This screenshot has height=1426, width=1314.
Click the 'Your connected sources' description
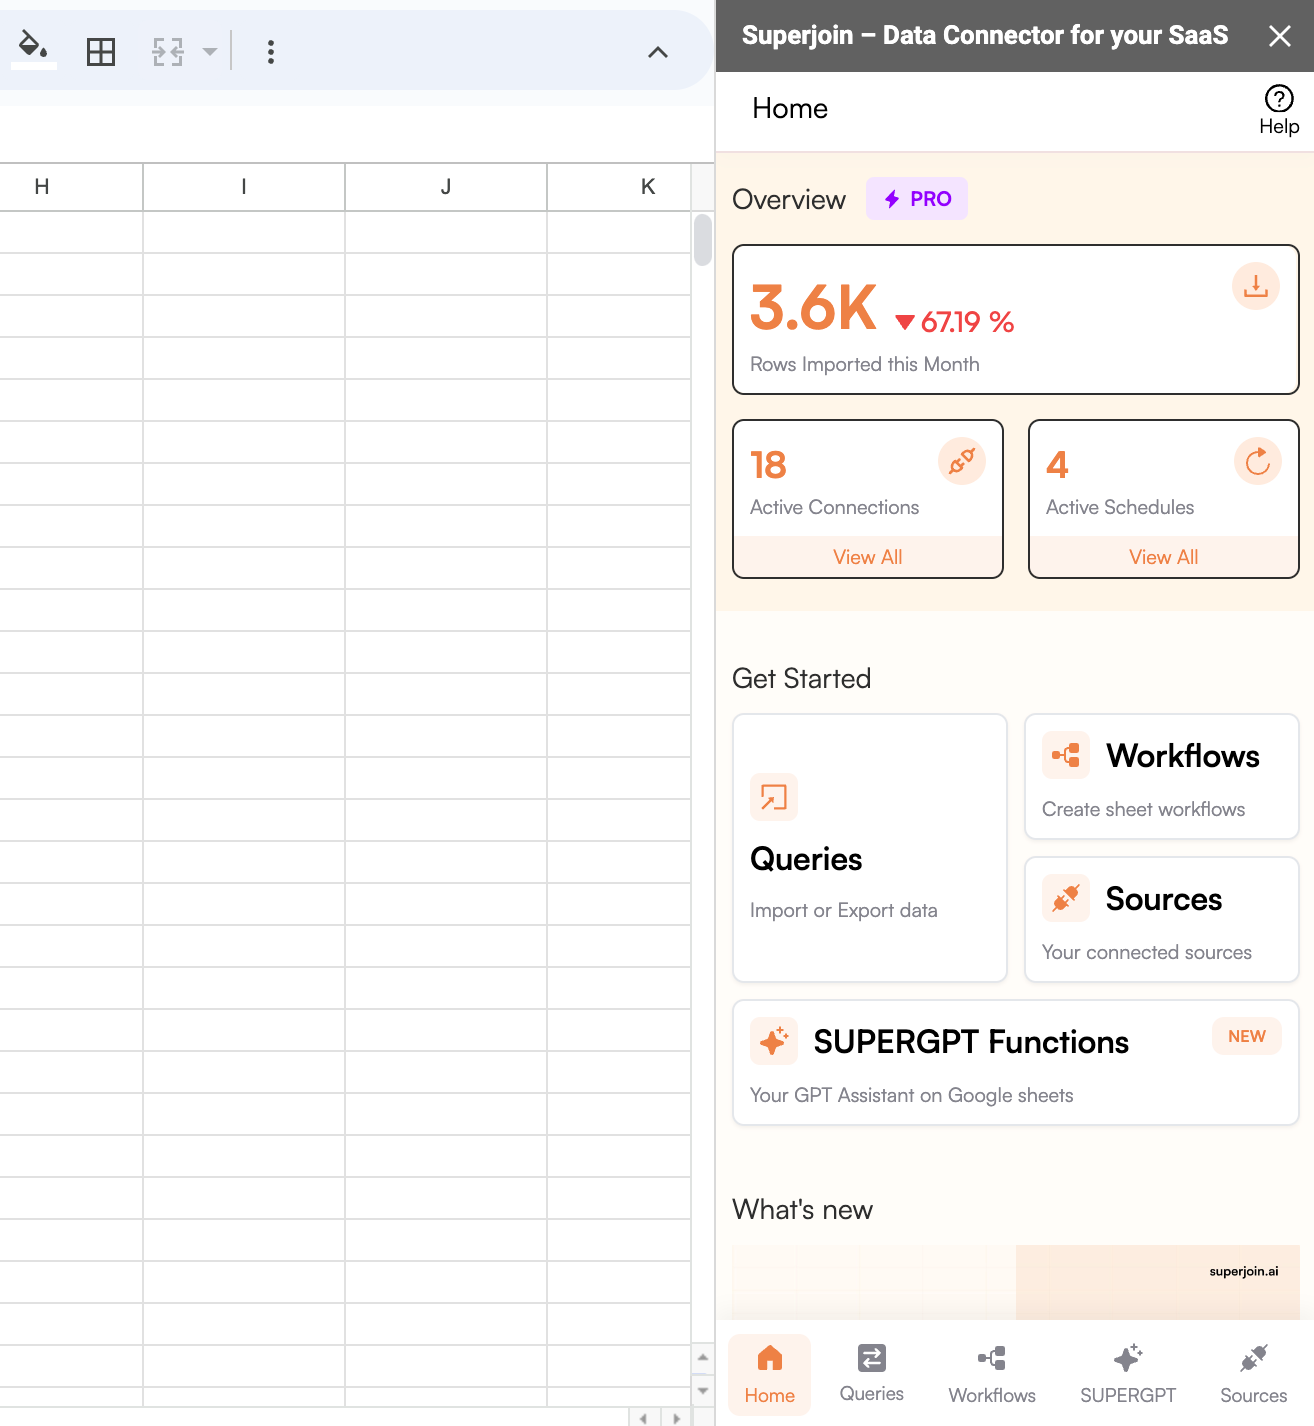pyautogui.click(x=1147, y=952)
